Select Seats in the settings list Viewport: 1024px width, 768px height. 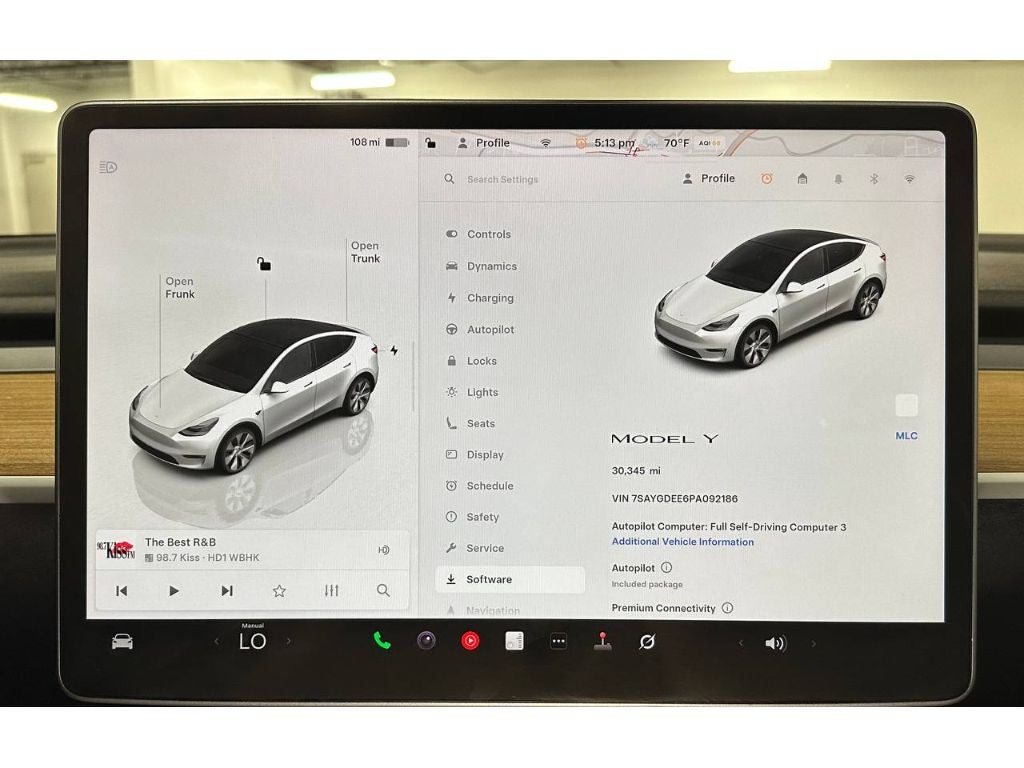[471, 423]
